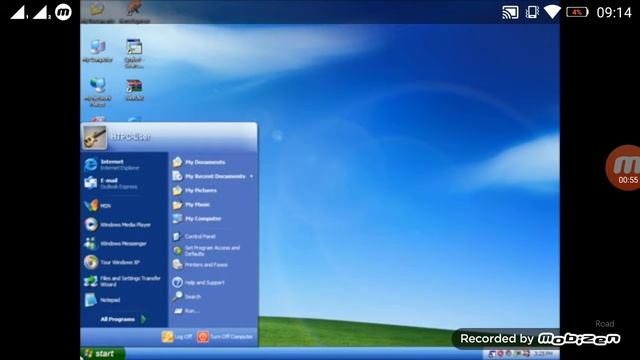The image size is (640, 360).
Task: Select the brown Configure desktop icon
Action: (134, 12)
